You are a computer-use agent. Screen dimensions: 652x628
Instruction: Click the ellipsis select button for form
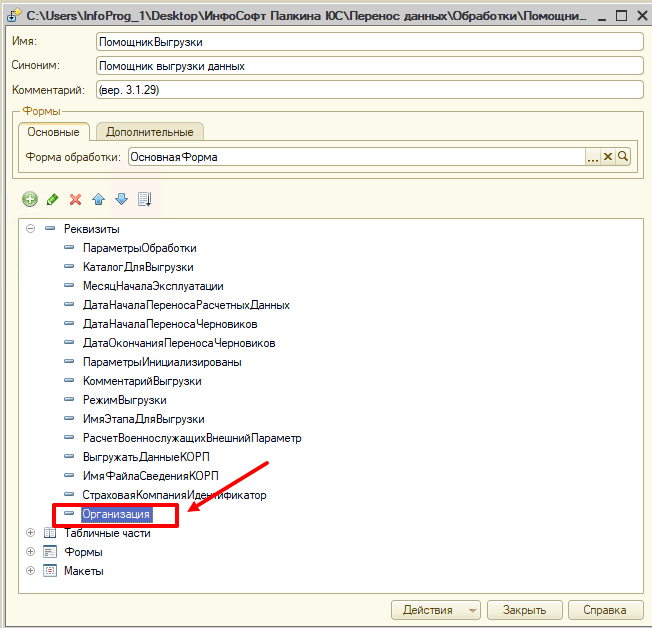coord(592,157)
